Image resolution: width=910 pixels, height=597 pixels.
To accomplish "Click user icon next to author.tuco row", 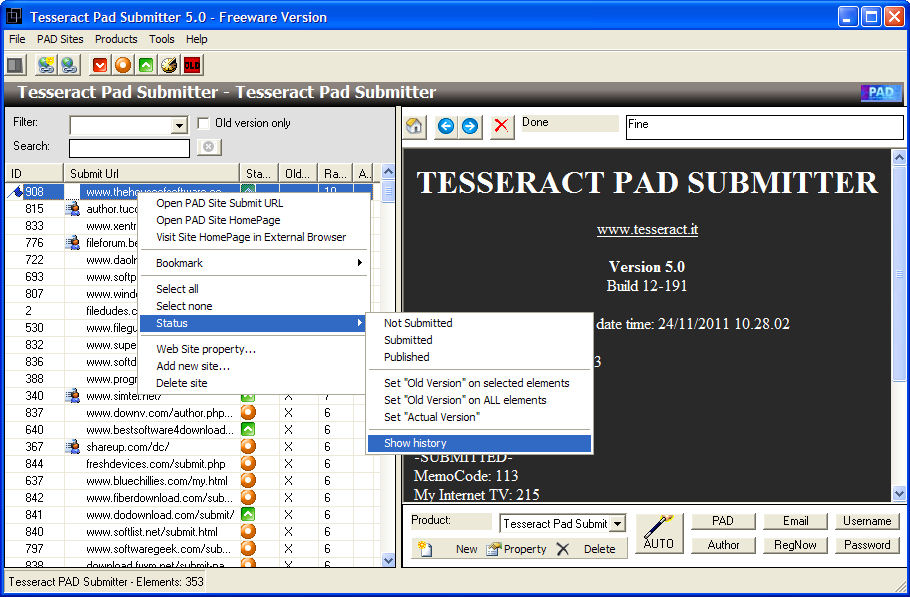I will [x=73, y=209].
